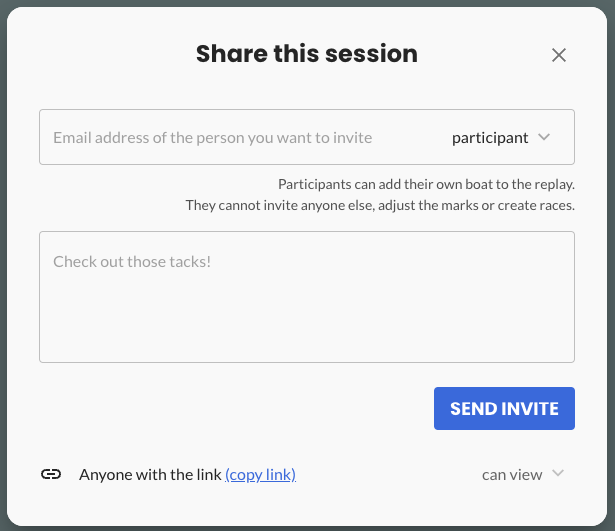Click the dimmed backdrop outside the dialog
Viewport: 615px width, 531px height.
[x=3, y=300]
